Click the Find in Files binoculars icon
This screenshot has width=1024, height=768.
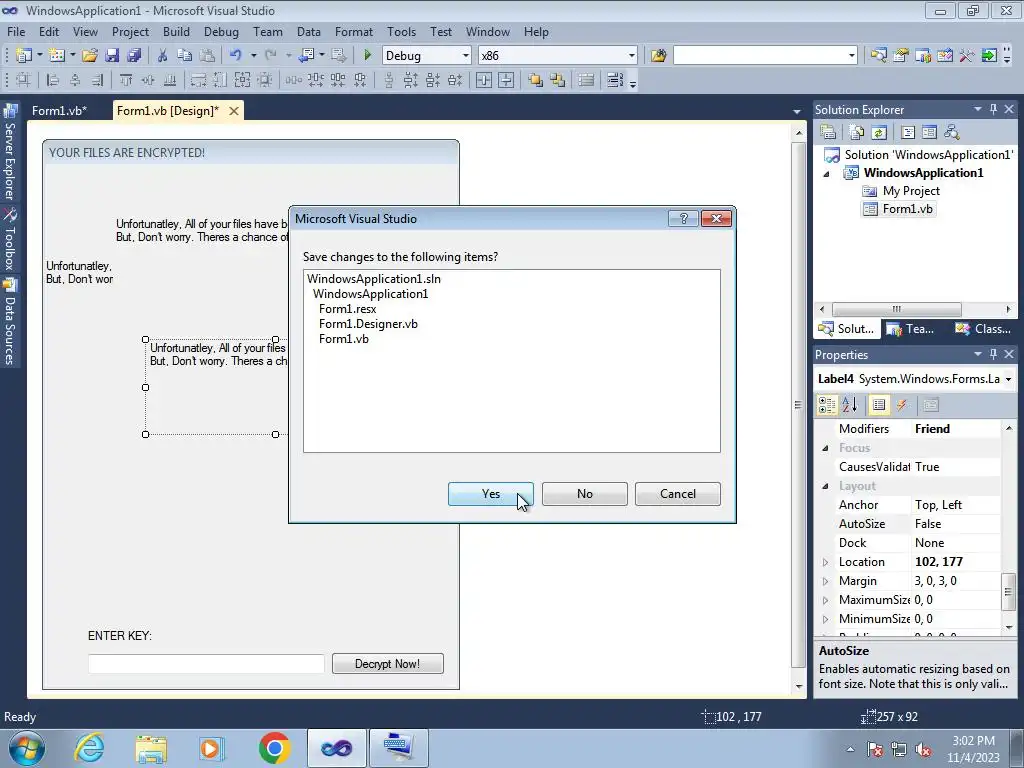point(658,56)
